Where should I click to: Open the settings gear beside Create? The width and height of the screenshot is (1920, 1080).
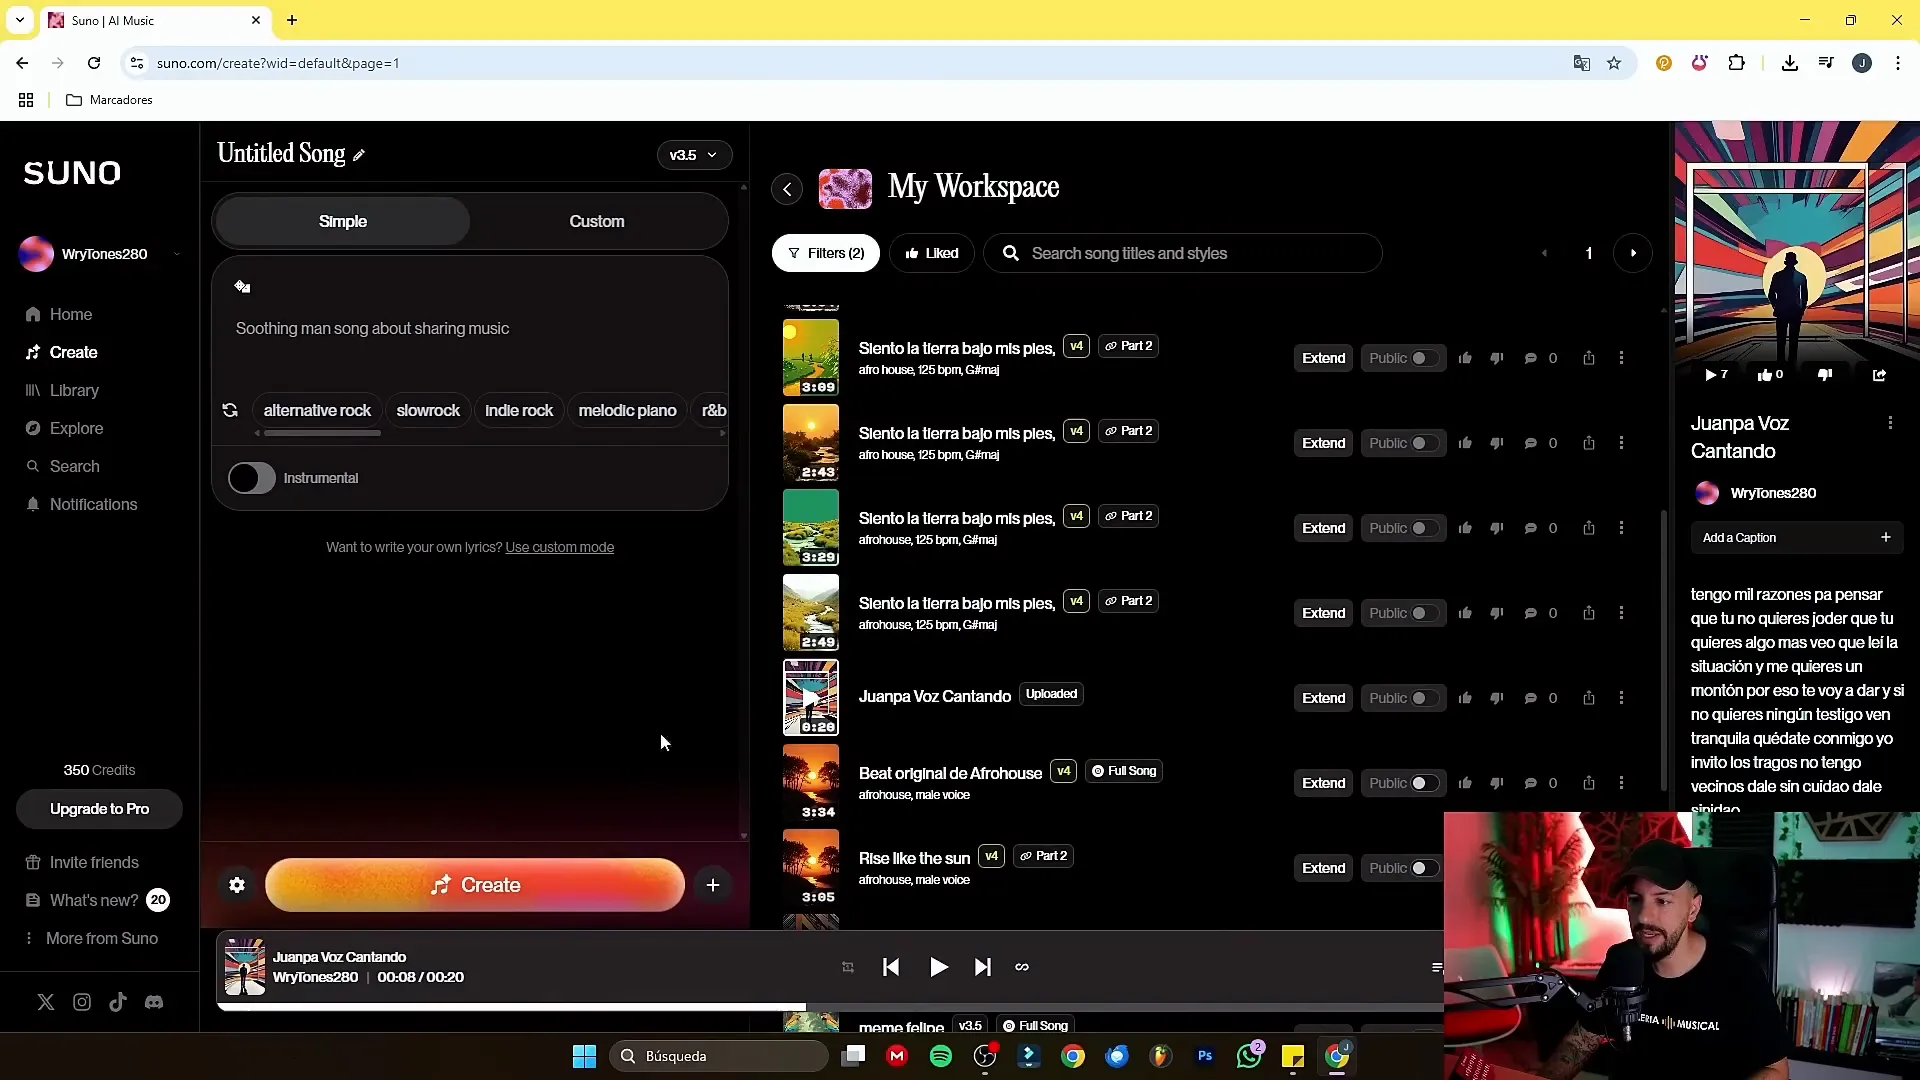[237, 885]
